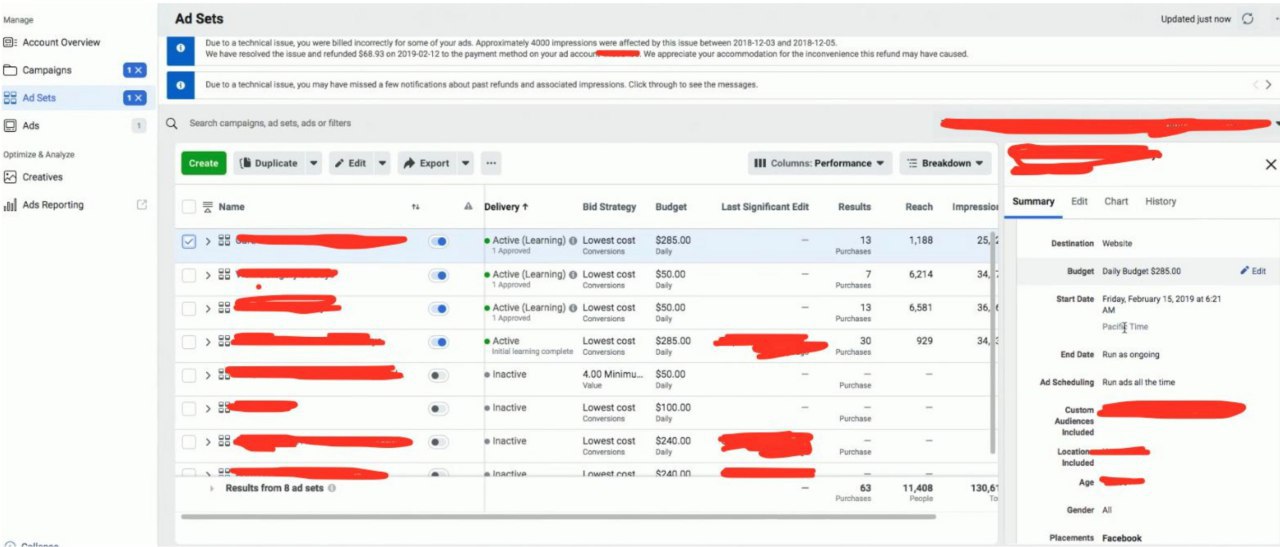Click the green Create button
This screenshot has height=547, width=1280.
[203, 163]
